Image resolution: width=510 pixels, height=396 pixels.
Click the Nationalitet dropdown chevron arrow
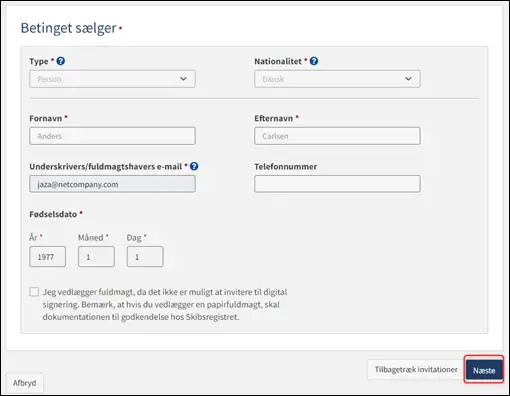click(408, 79)
